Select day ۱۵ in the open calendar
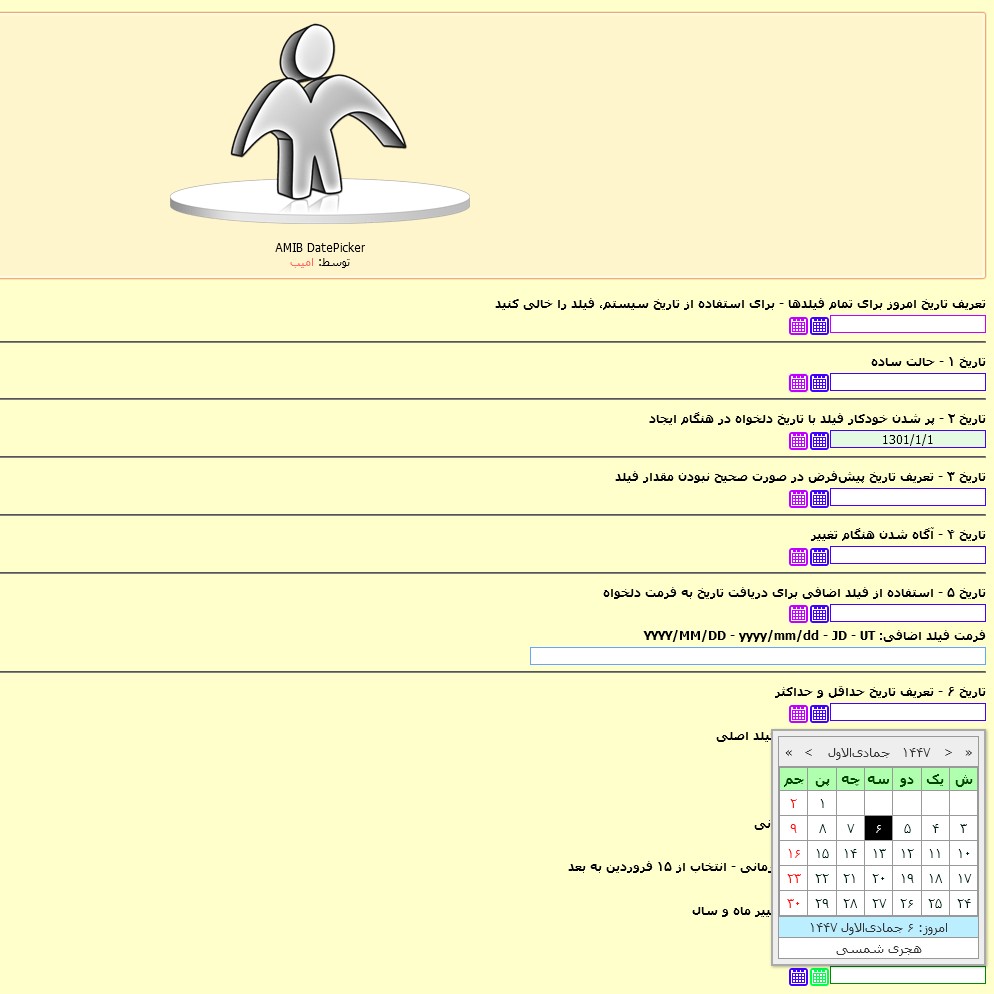Image resolution: width=994 pixels, height=994 pixels. pyautogui.click(x=822, y=853)
